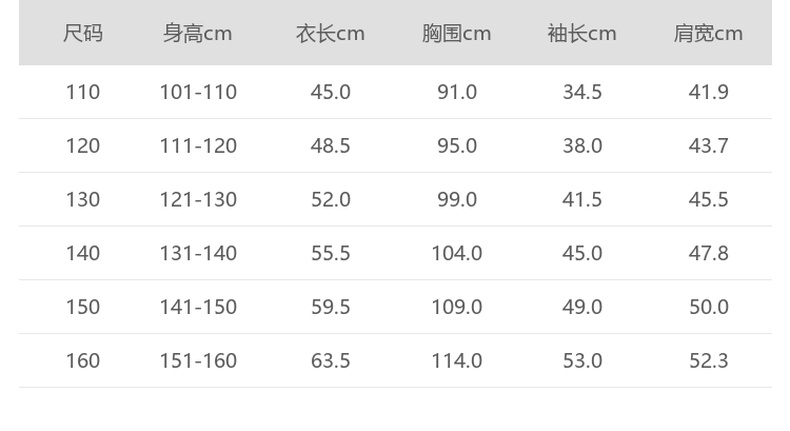Click the 41.9 shoulder width value
The image size is (790, 431).
[x=708, y=92]
